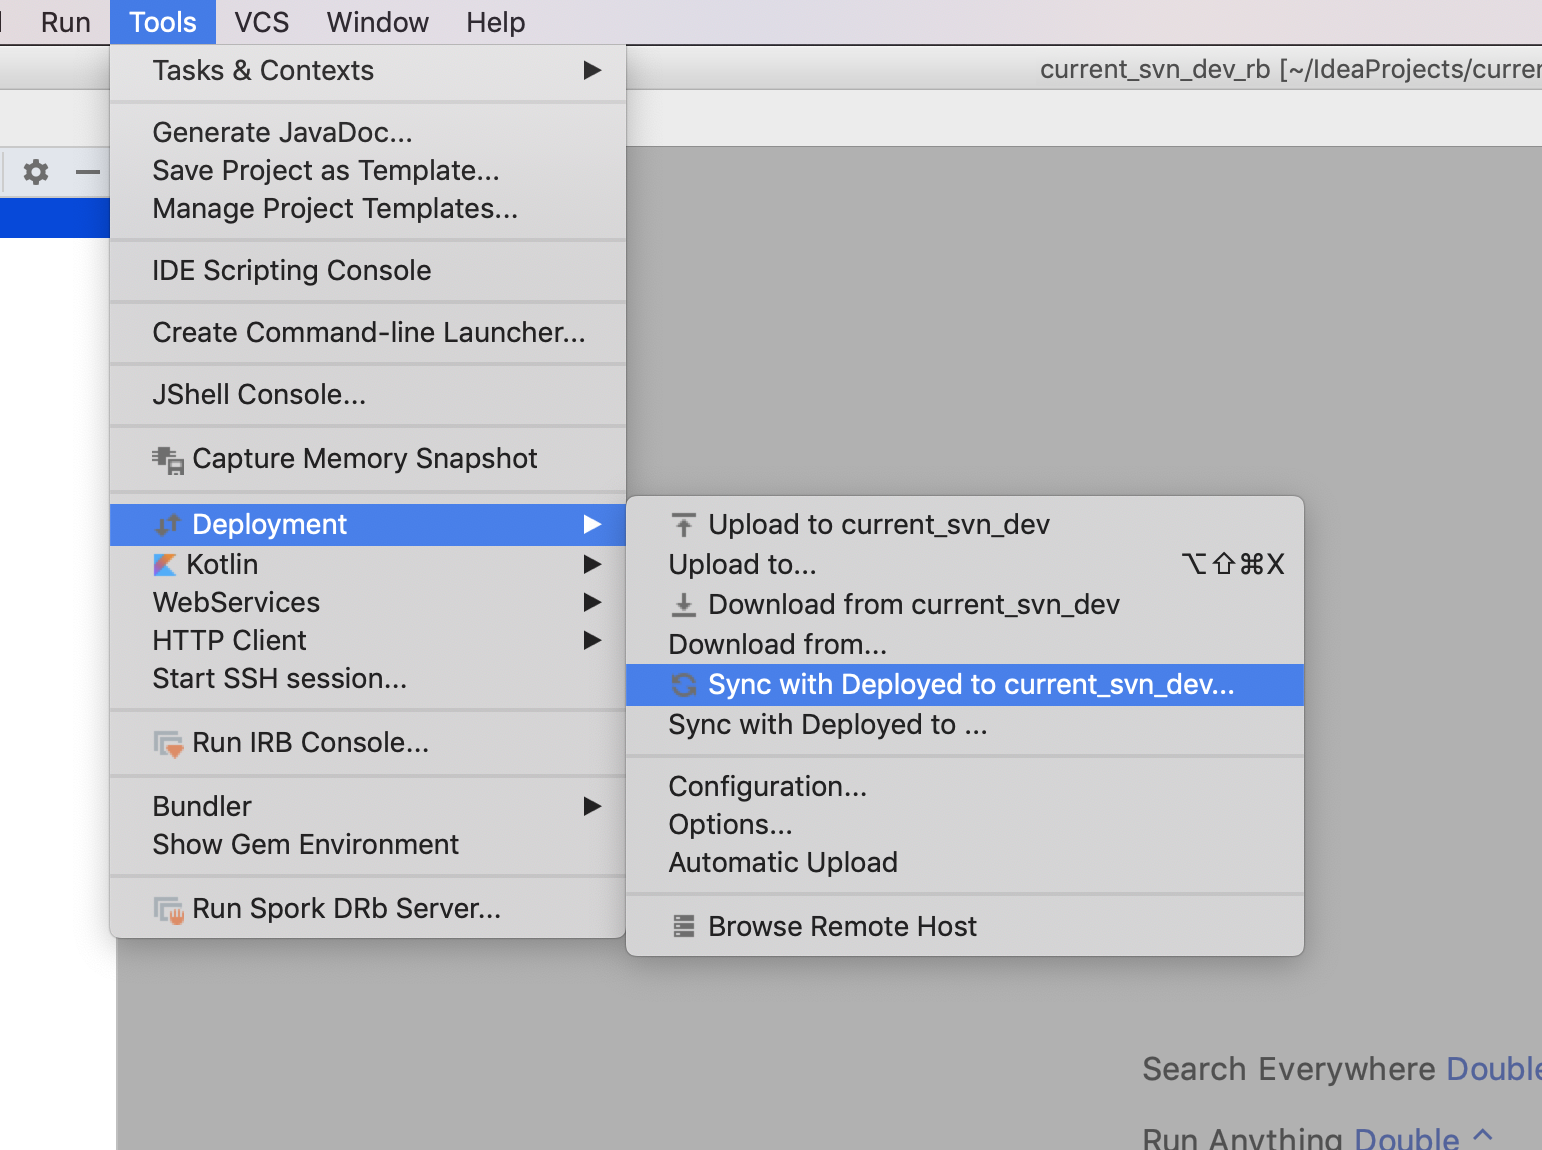Choose Download from... option
This screenshot has height=1150, width=1542.
(965, 644)
